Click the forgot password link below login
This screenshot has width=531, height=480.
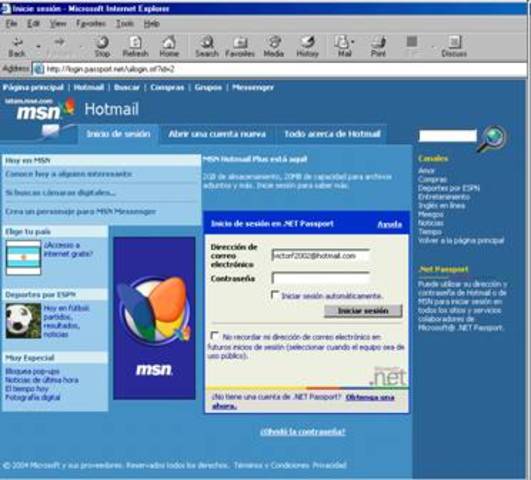[303, 432]
